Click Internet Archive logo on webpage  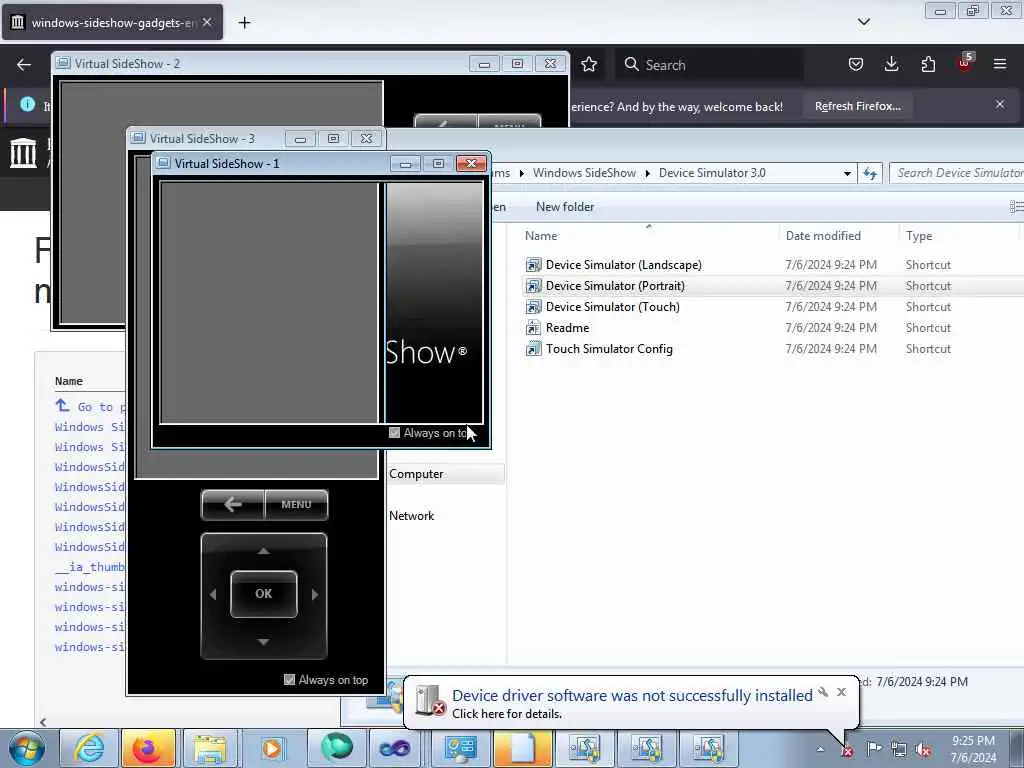[x=24, y=153]
